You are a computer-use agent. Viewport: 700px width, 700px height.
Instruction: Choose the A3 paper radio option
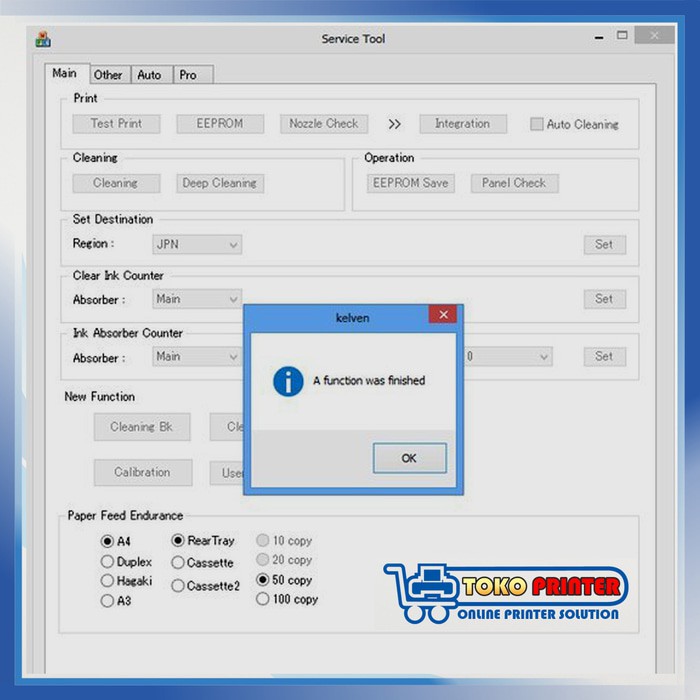click(x=107, y=600)
